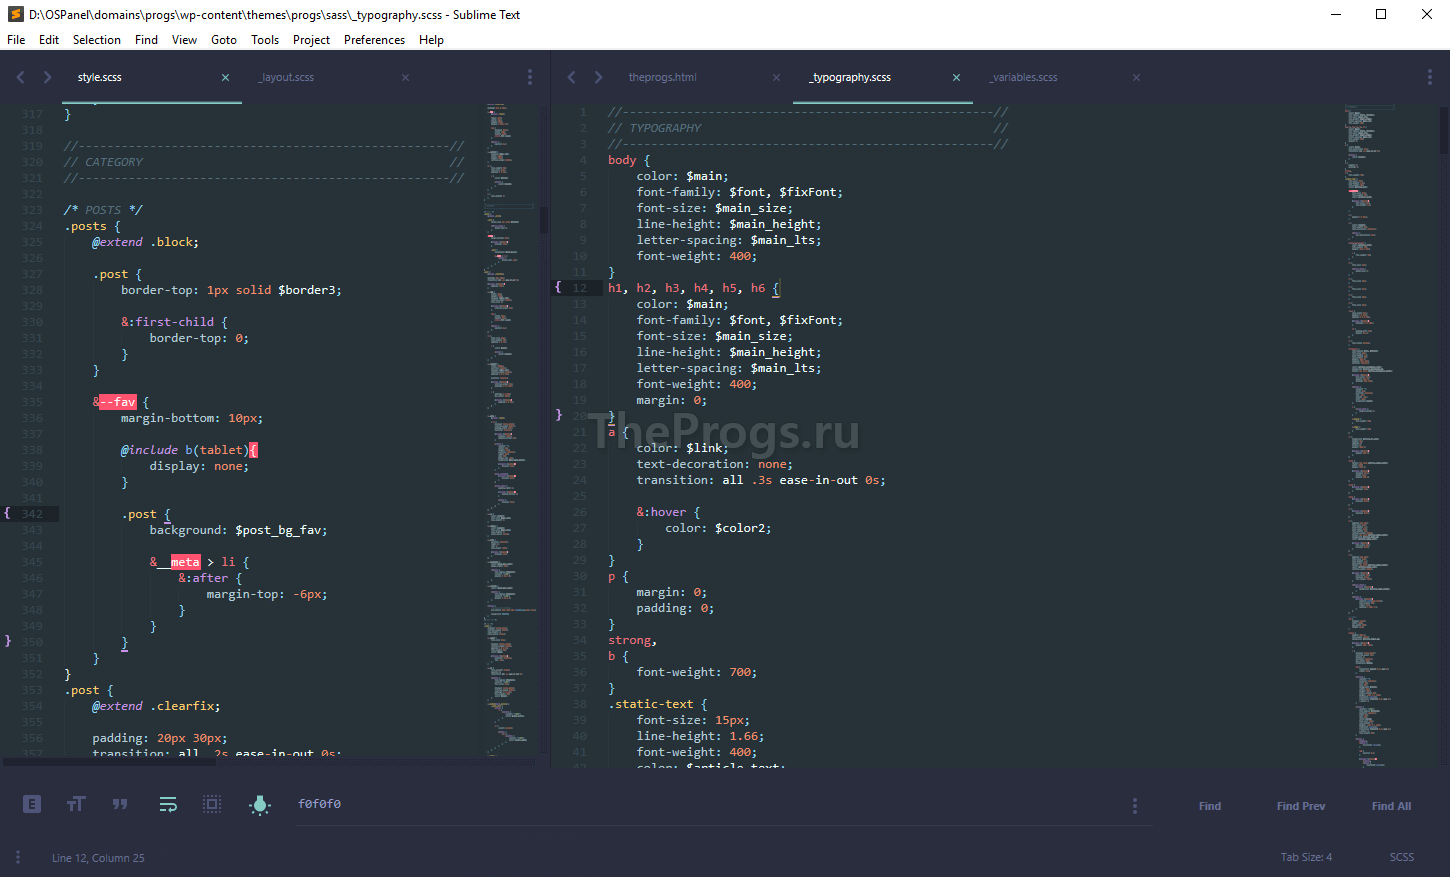
Task: Switch to _layout.scss tab
Action: [x=332, y=77]
